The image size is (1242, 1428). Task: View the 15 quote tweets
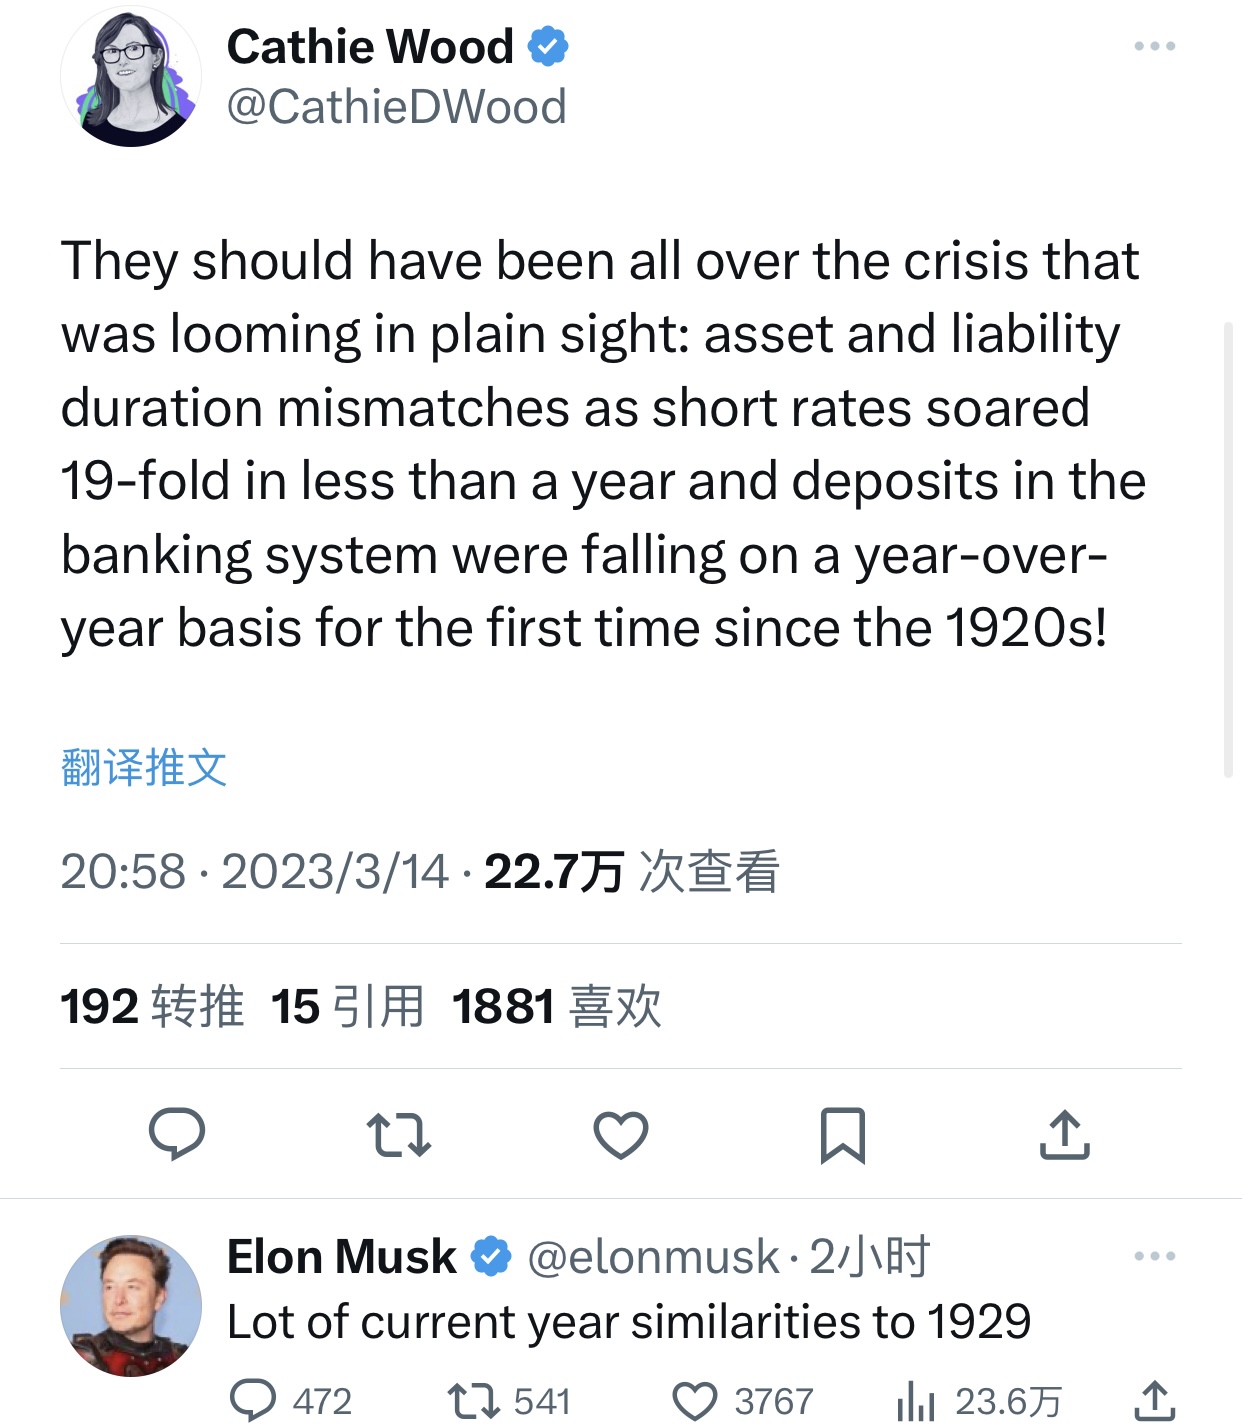[x=348, y=1006]
